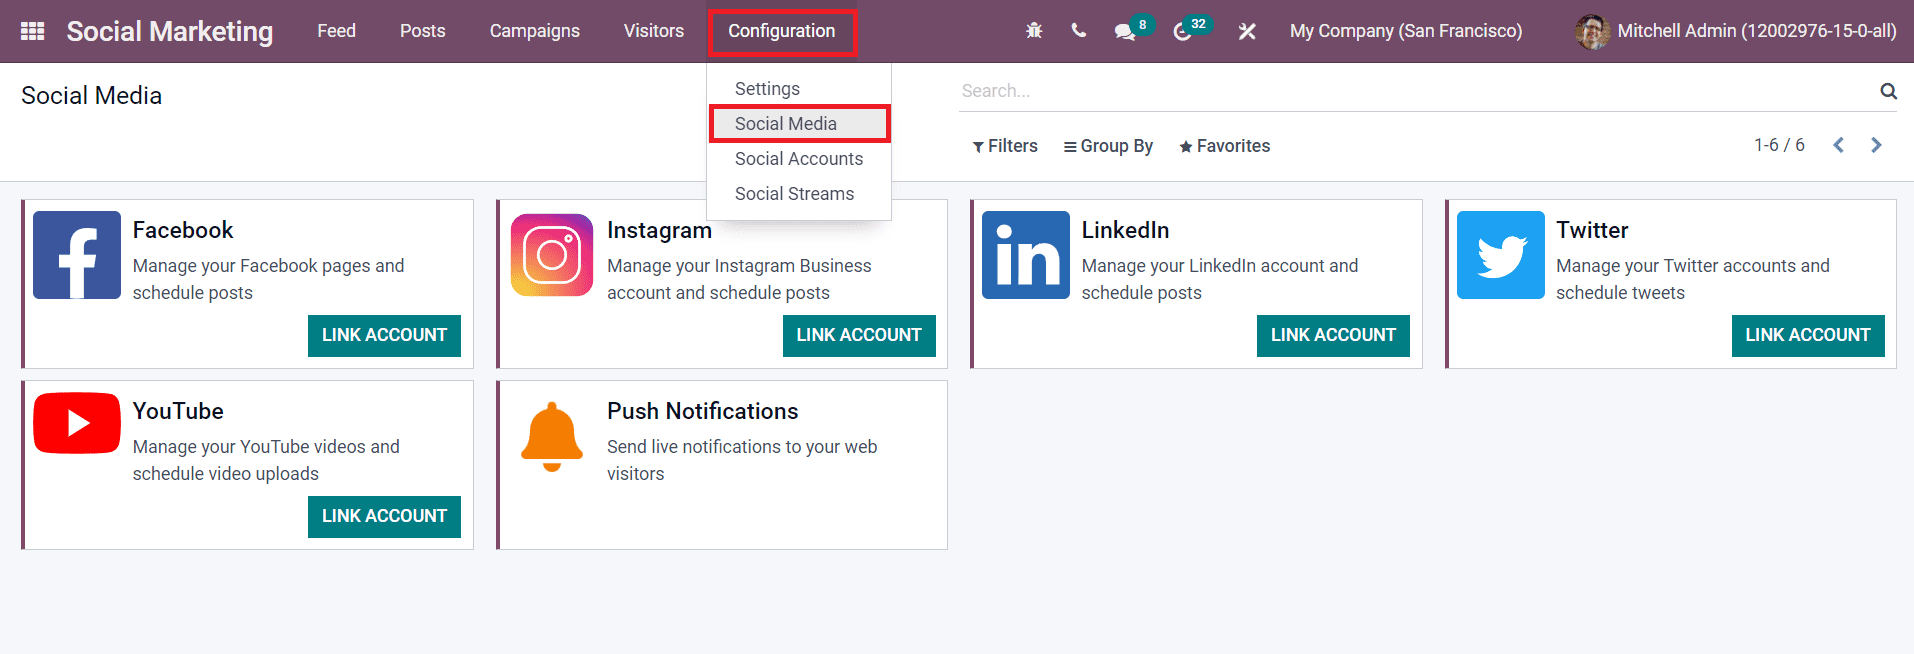Open conversations icon with badge 8
The width and height of the screenshot is (1914, 654).
[x=1132, y=29]
